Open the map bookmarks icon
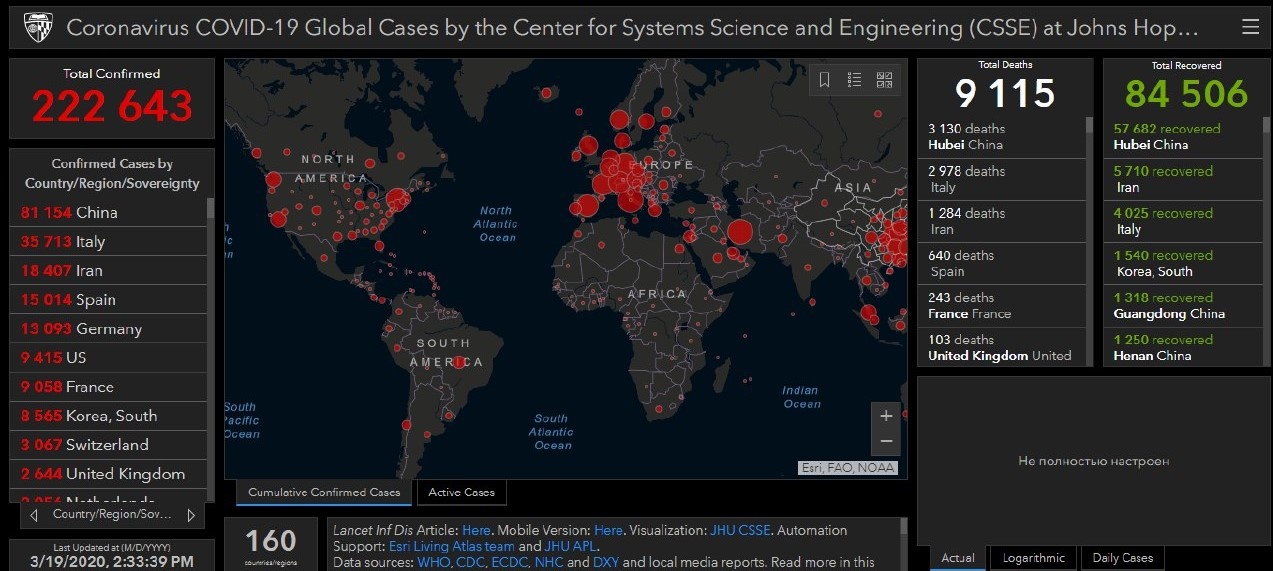 824,80
